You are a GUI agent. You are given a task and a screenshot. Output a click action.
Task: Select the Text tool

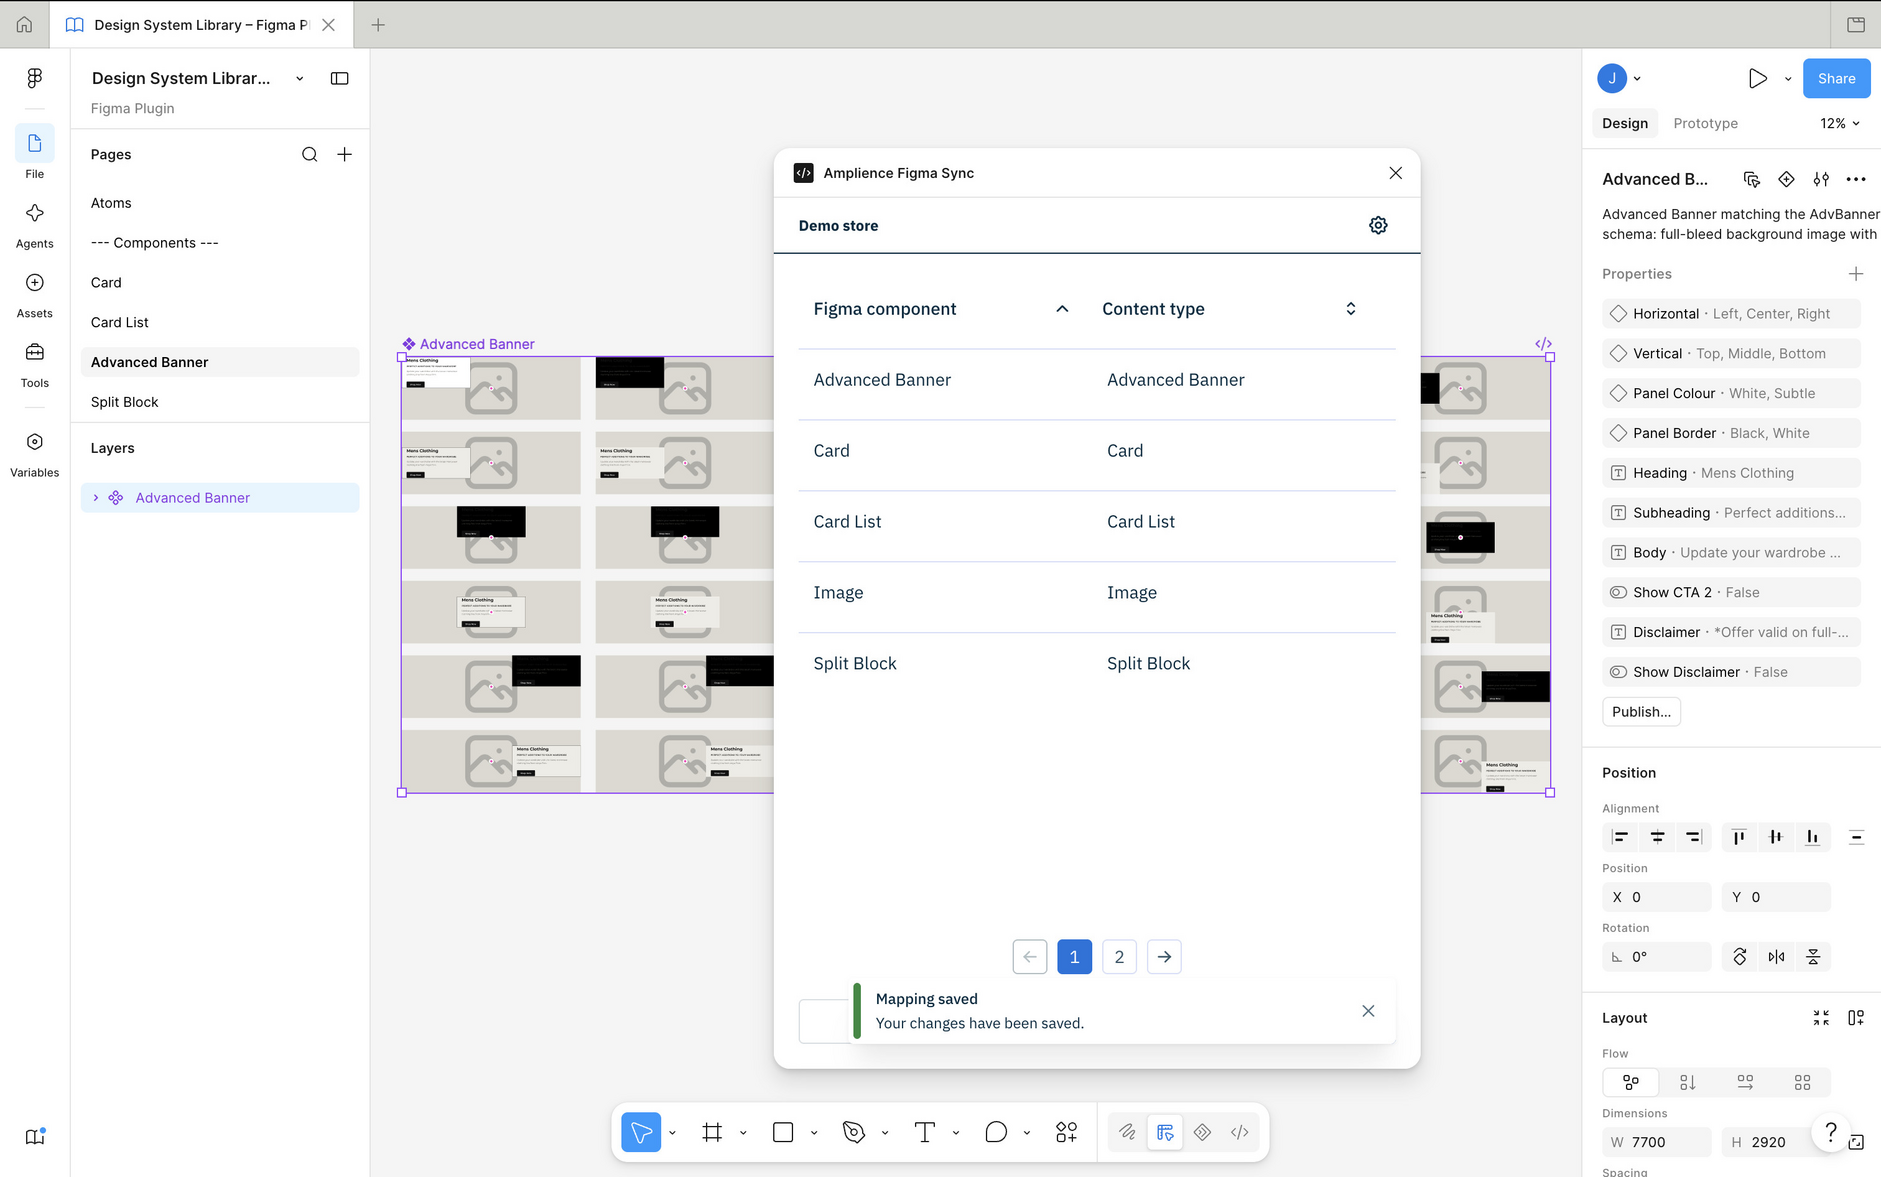924,1132
